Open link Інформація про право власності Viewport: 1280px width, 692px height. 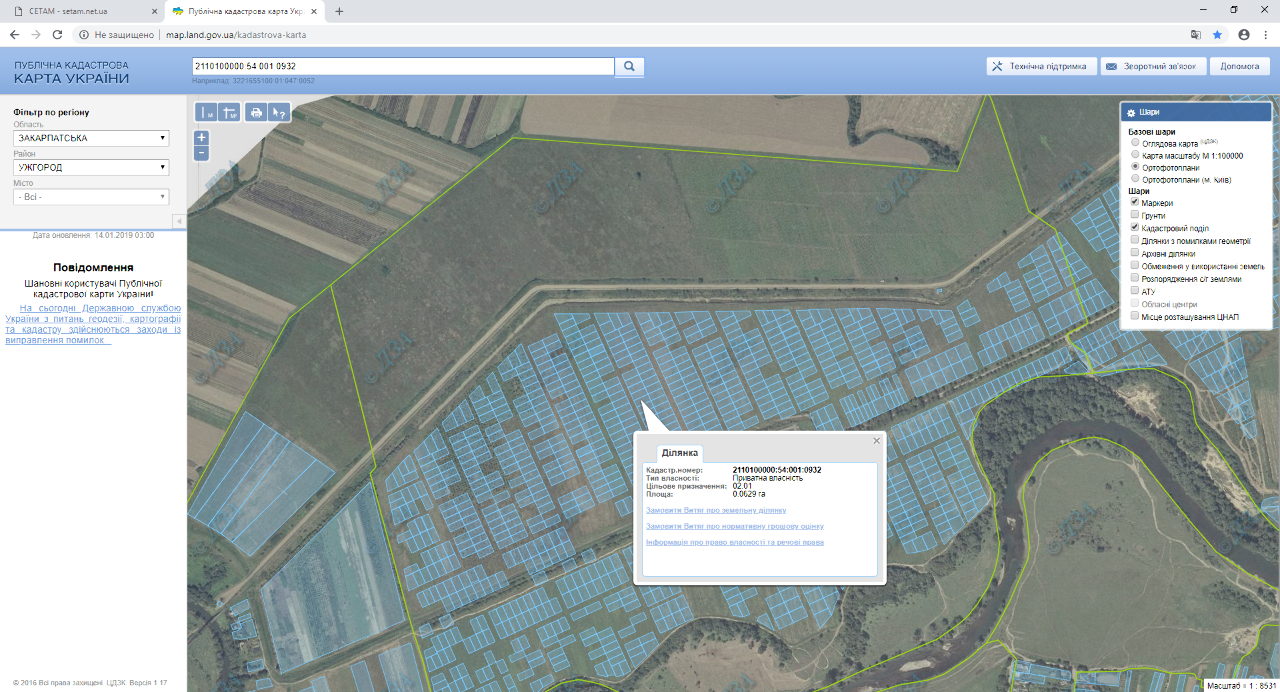click(x=735, y=542)
